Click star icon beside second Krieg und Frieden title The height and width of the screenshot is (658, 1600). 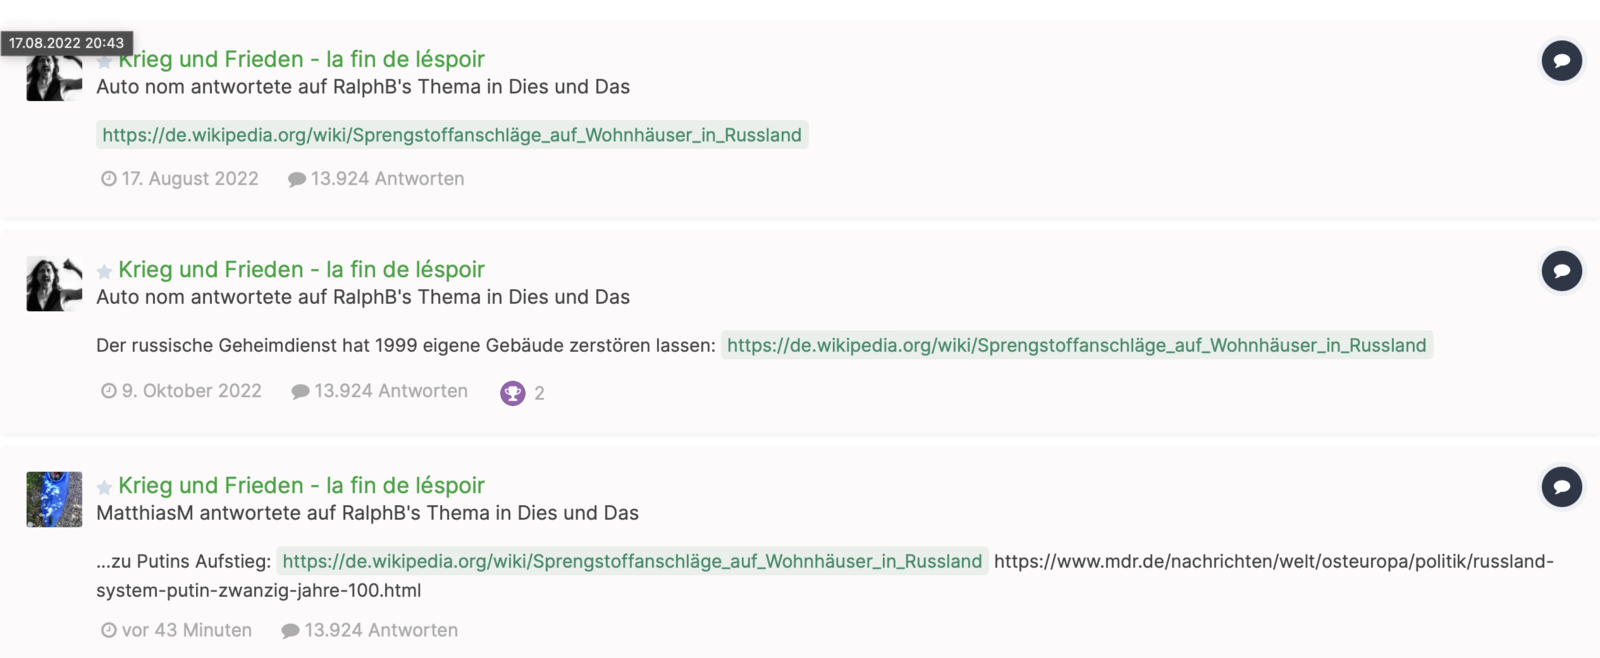coord(104,271)
